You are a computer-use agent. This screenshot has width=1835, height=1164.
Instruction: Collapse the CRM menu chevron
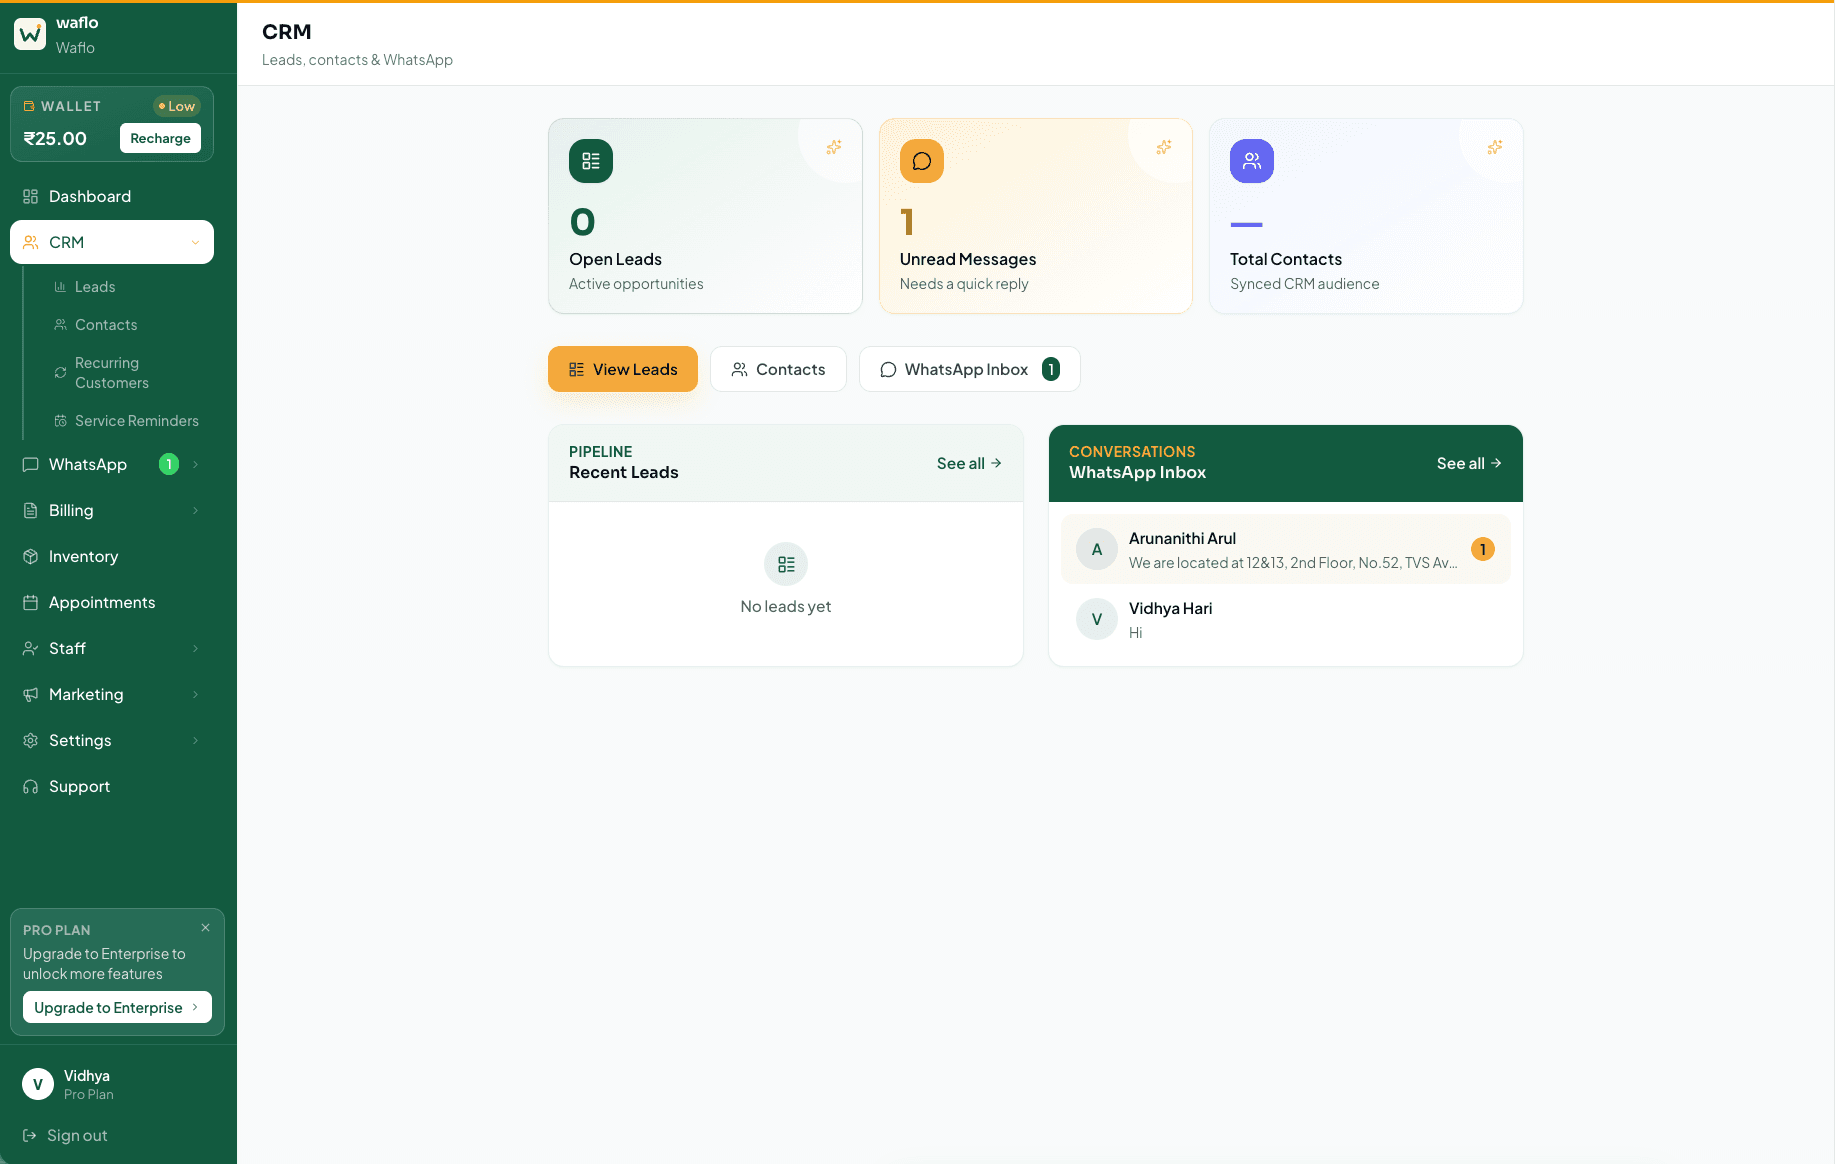click(195, 242)
